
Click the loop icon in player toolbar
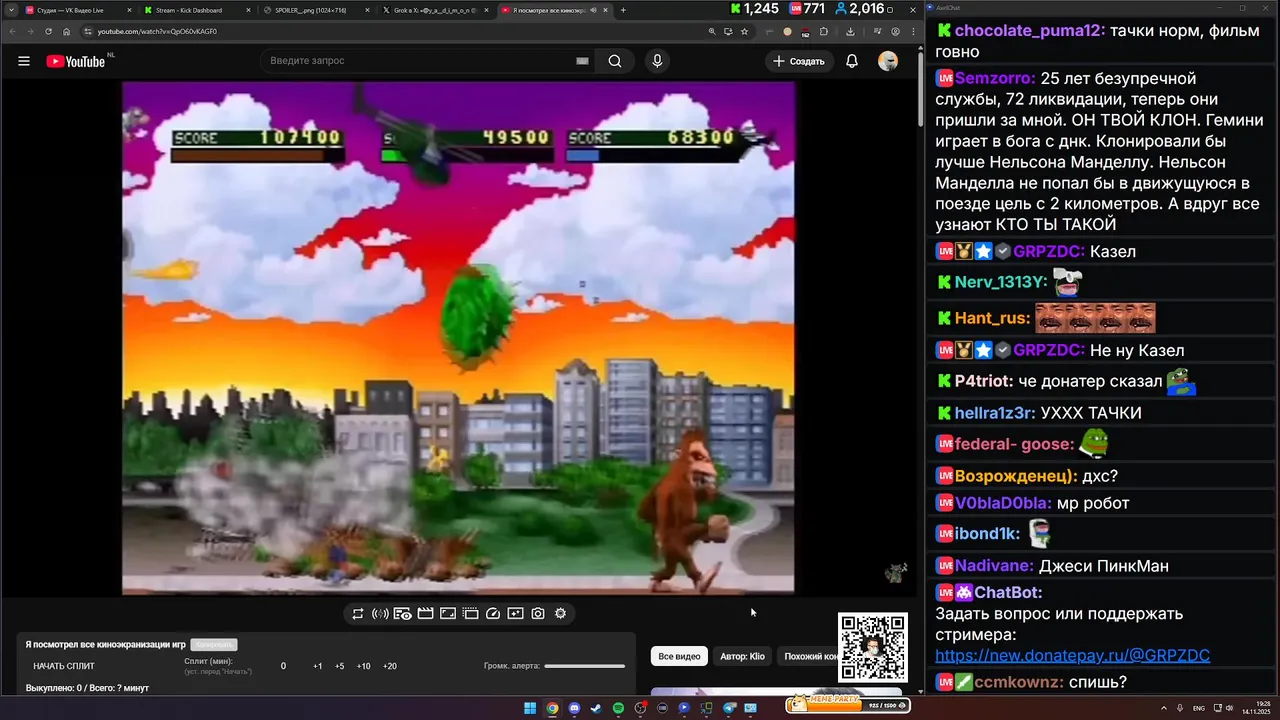click(x=358, y=613)
